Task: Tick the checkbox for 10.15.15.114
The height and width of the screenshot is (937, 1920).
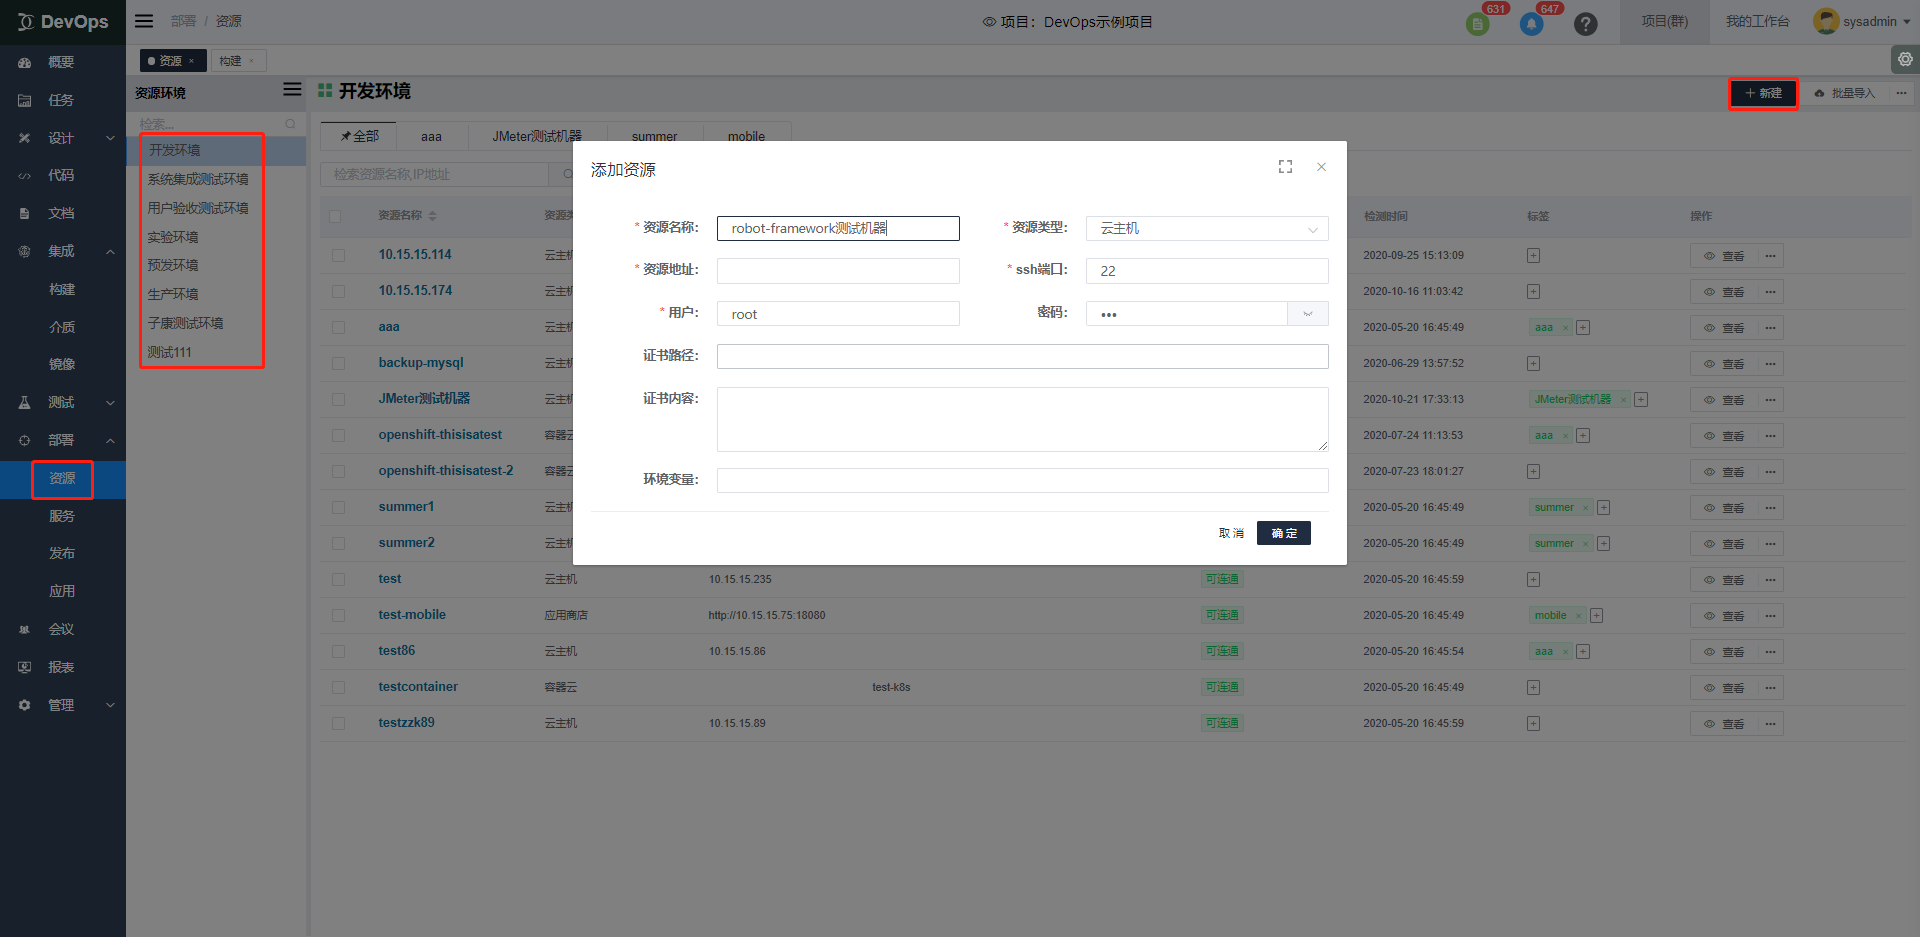Action: click(338, 256)
